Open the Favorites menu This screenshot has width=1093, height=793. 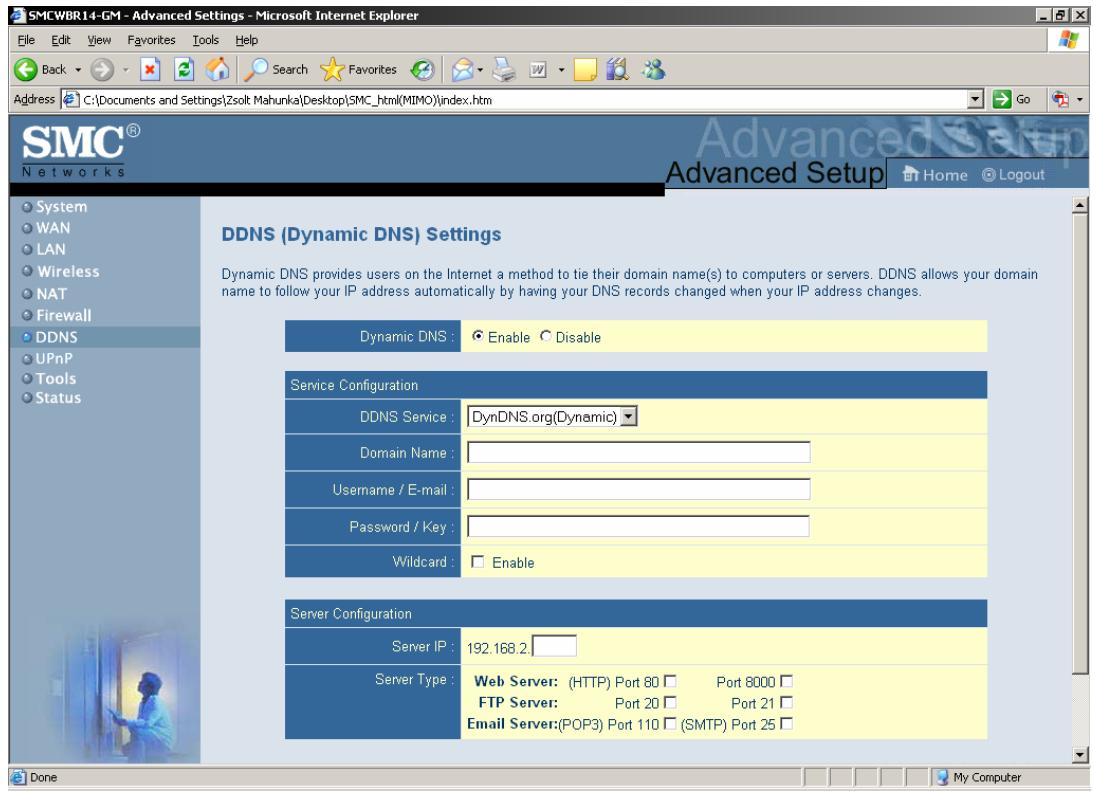(151, 40)
